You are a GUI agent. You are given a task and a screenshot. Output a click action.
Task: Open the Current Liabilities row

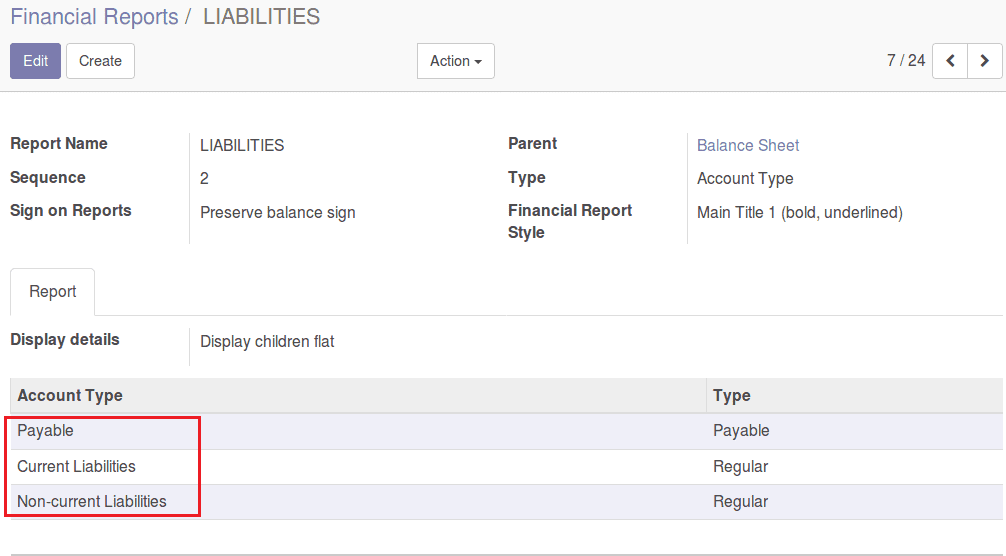(x=507, y=467)
